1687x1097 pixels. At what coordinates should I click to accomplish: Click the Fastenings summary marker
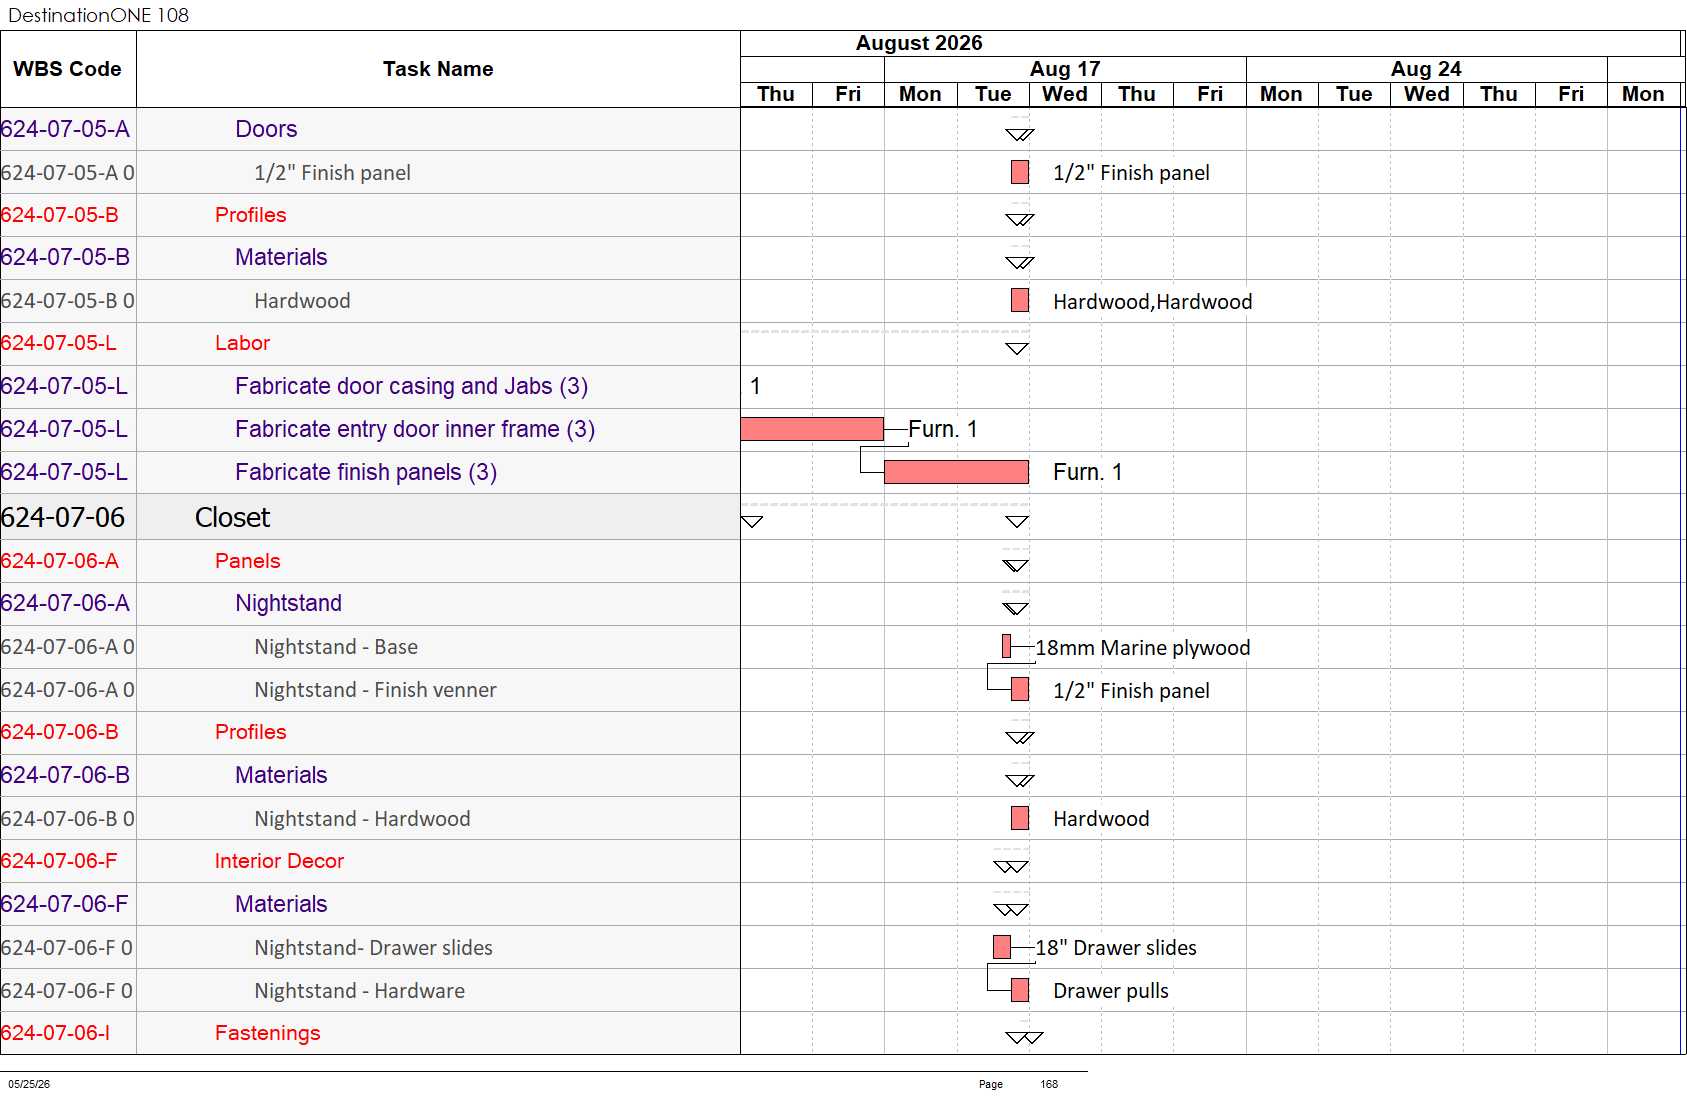coord(1024,1037)
